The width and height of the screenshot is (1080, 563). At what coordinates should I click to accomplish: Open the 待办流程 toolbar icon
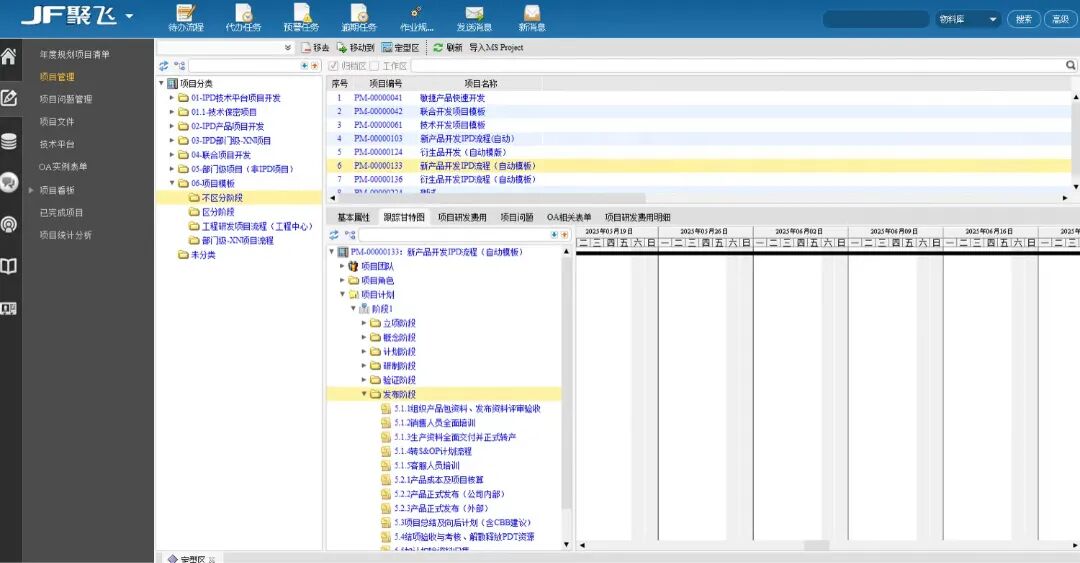pyautogui.click(x=185, y=13)
